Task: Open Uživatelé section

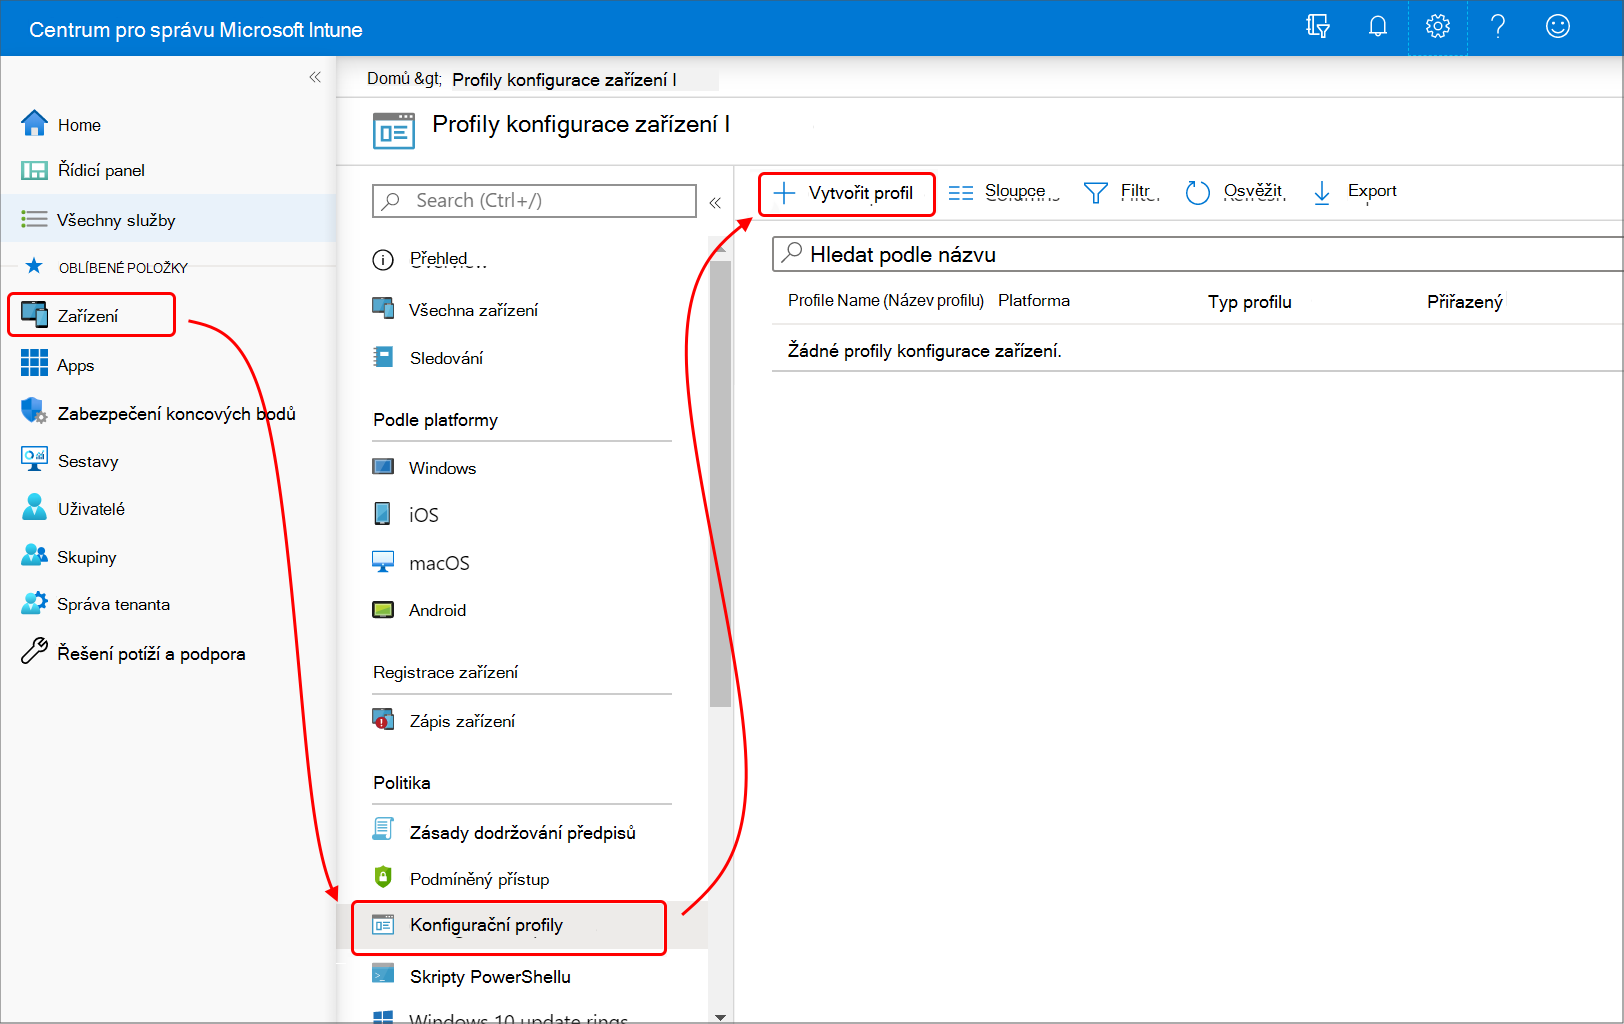Action: click(x=91, y=509)
